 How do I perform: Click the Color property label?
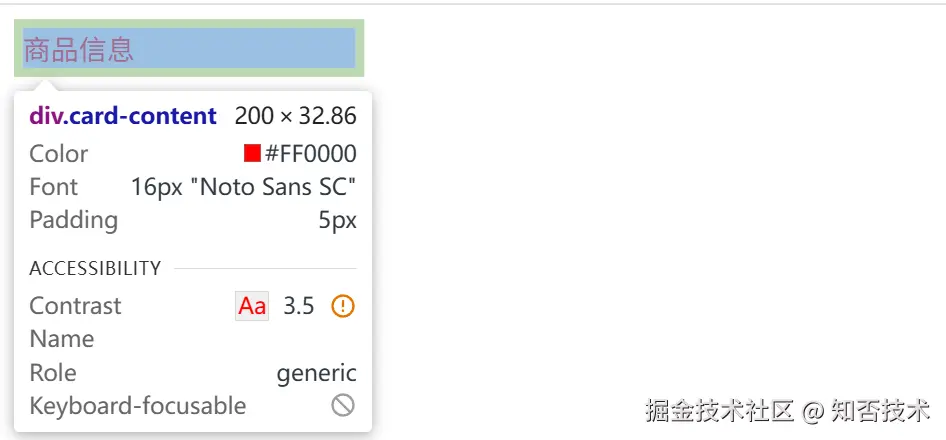click(x=58, y=154)
